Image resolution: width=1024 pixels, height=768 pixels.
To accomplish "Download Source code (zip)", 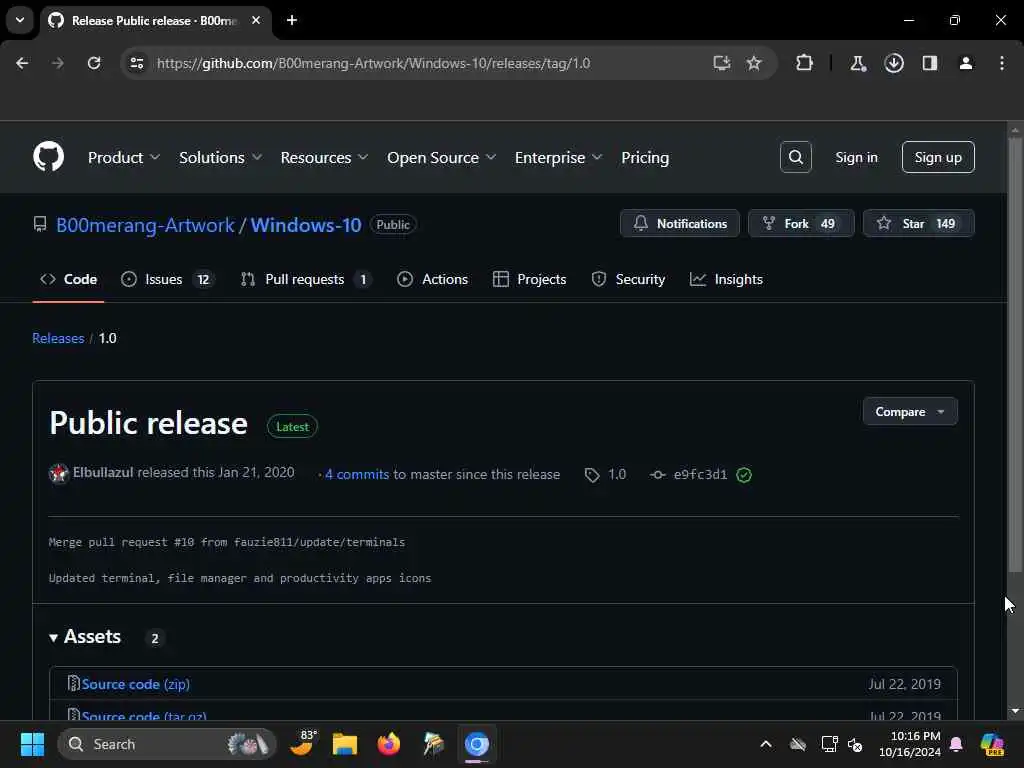I will point(135,684).
